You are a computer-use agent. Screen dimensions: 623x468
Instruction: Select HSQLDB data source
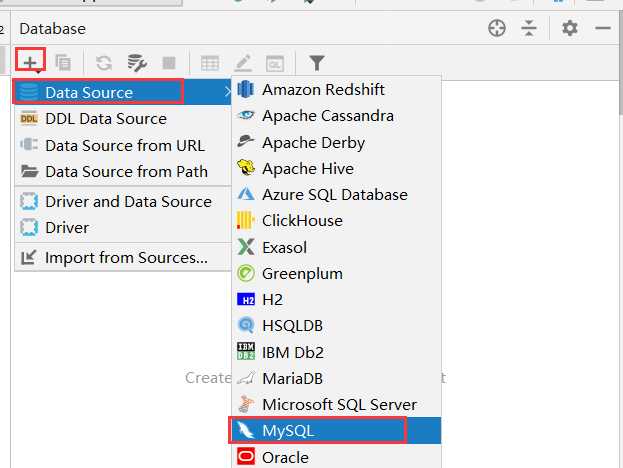[x=337, y=326]
